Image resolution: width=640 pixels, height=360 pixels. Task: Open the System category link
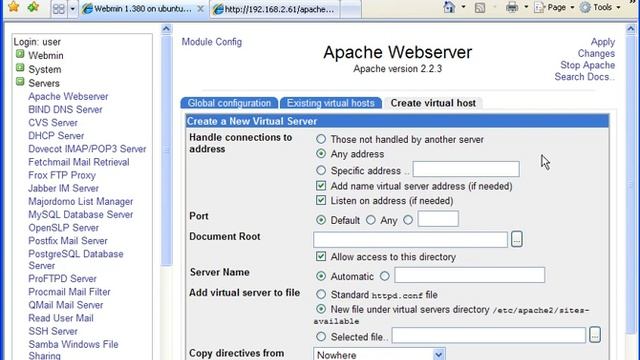44,69
